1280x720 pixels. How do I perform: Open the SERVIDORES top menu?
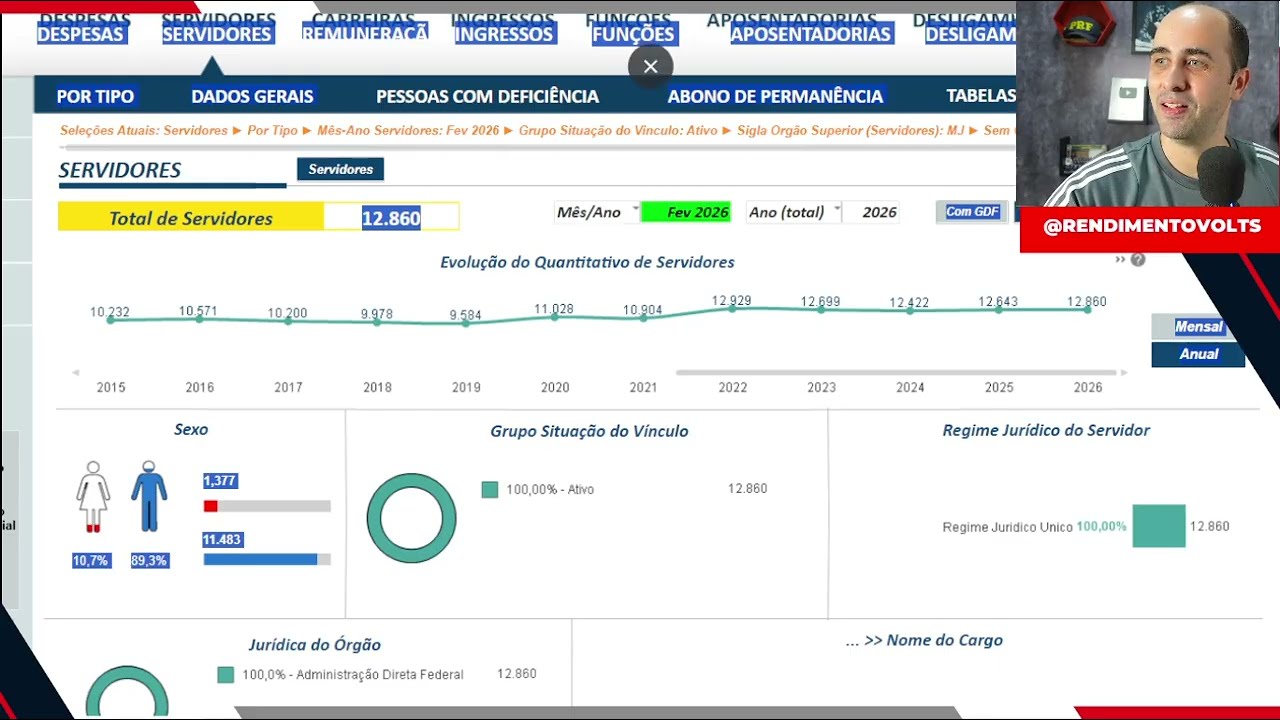coord(216,34)
